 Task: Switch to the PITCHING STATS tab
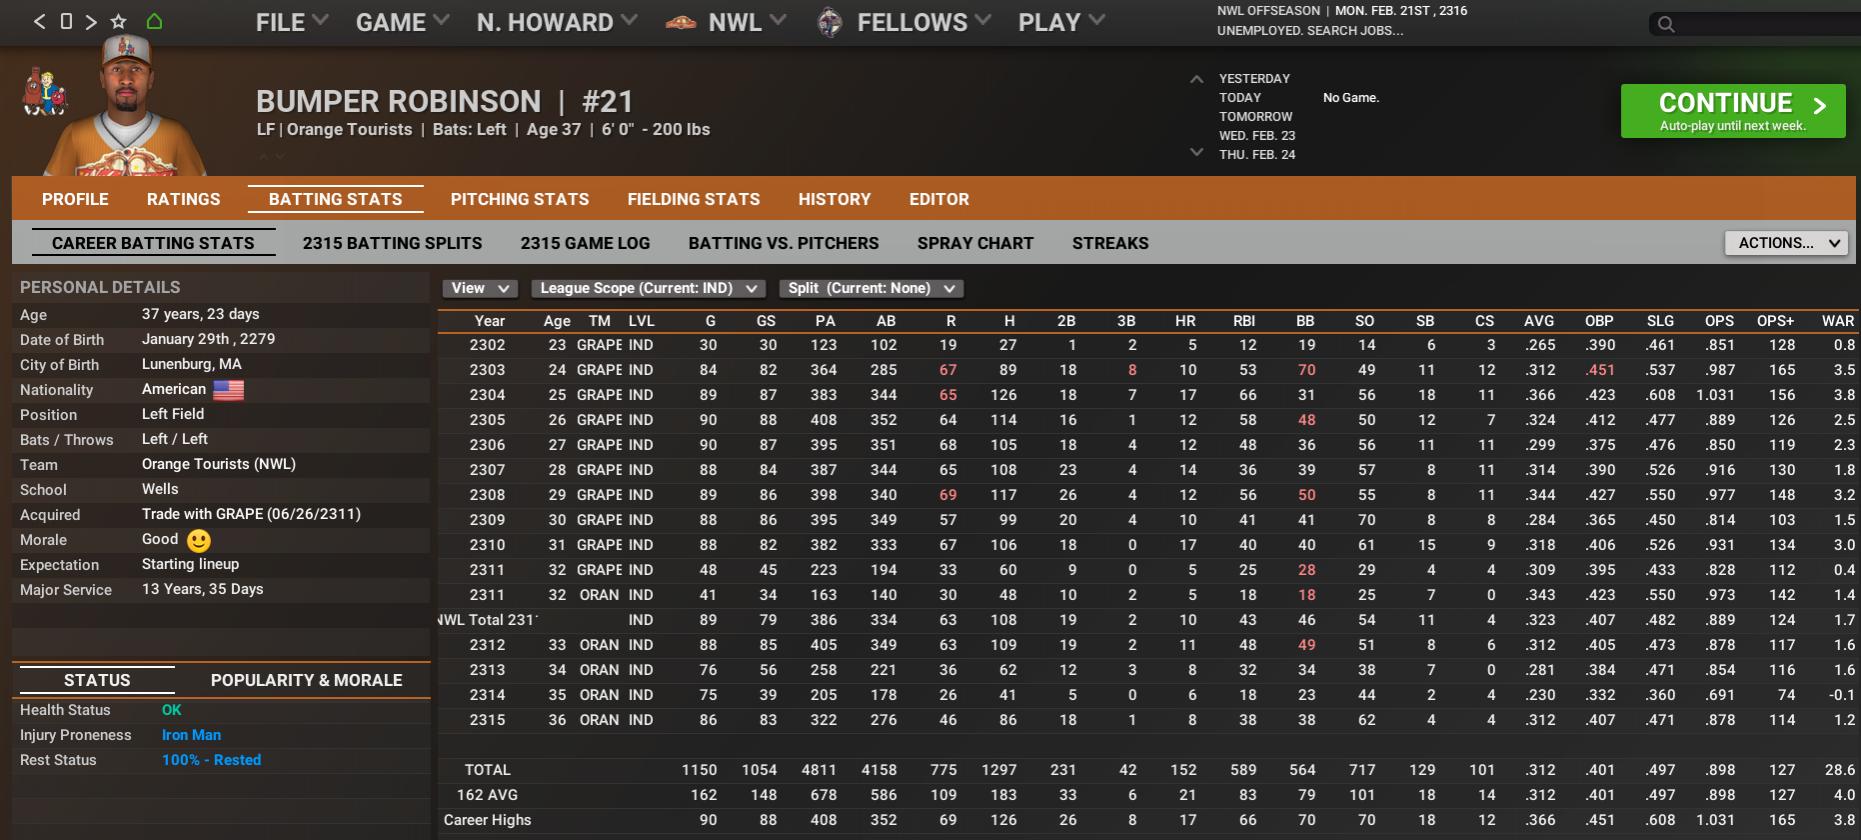(519, 199)
